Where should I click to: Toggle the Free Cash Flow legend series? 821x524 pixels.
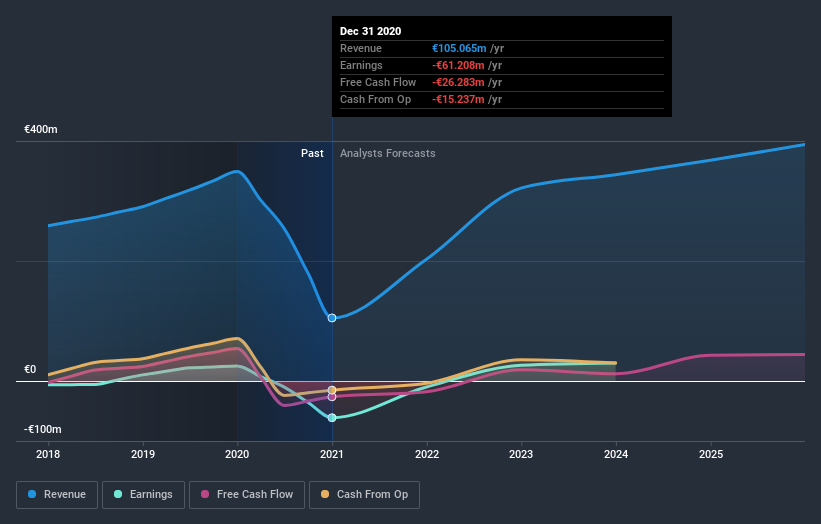pos(247,495)
